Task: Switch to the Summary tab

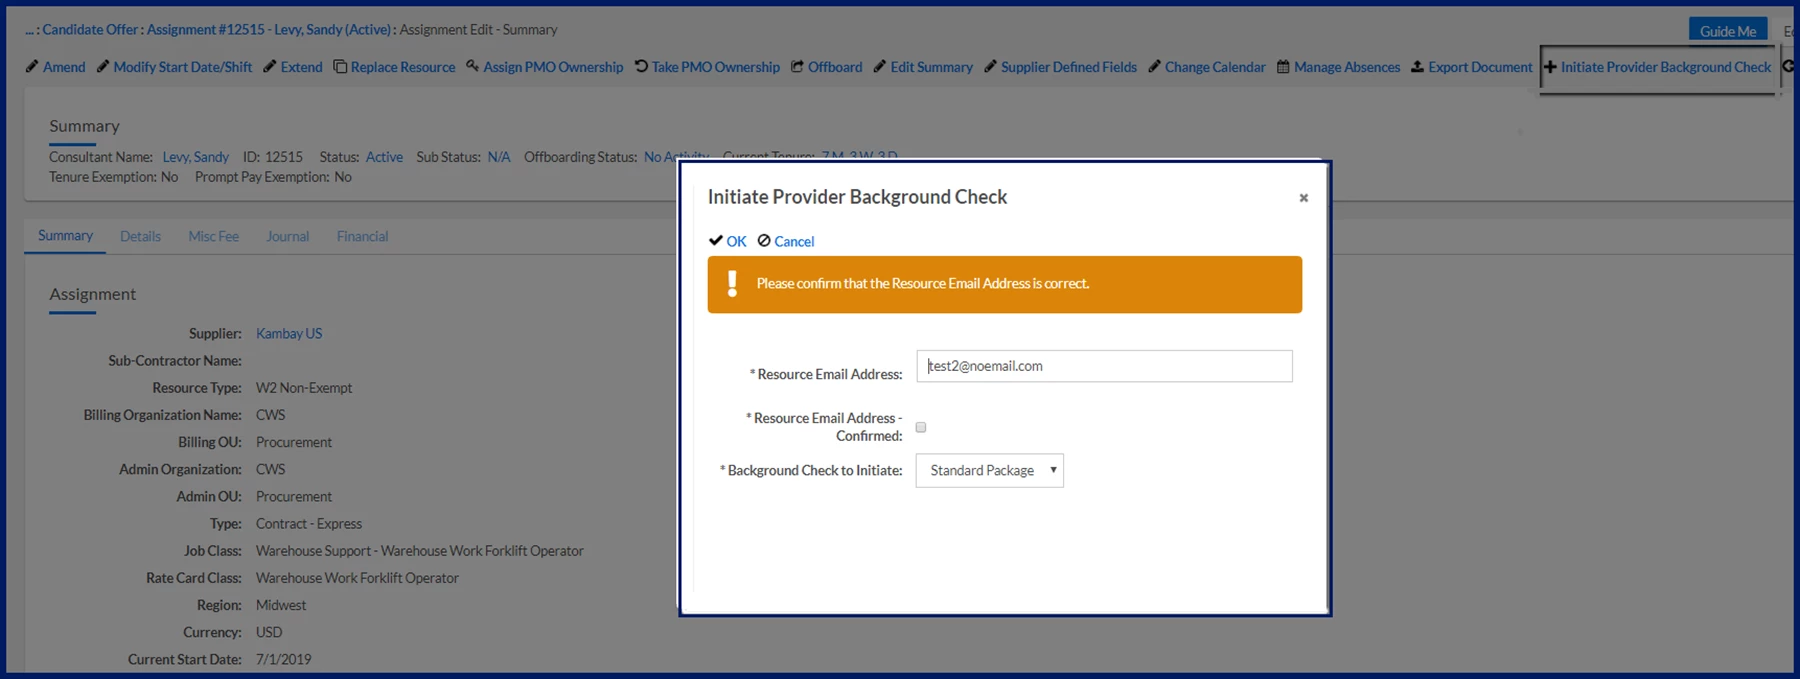Action: [65, 236]
